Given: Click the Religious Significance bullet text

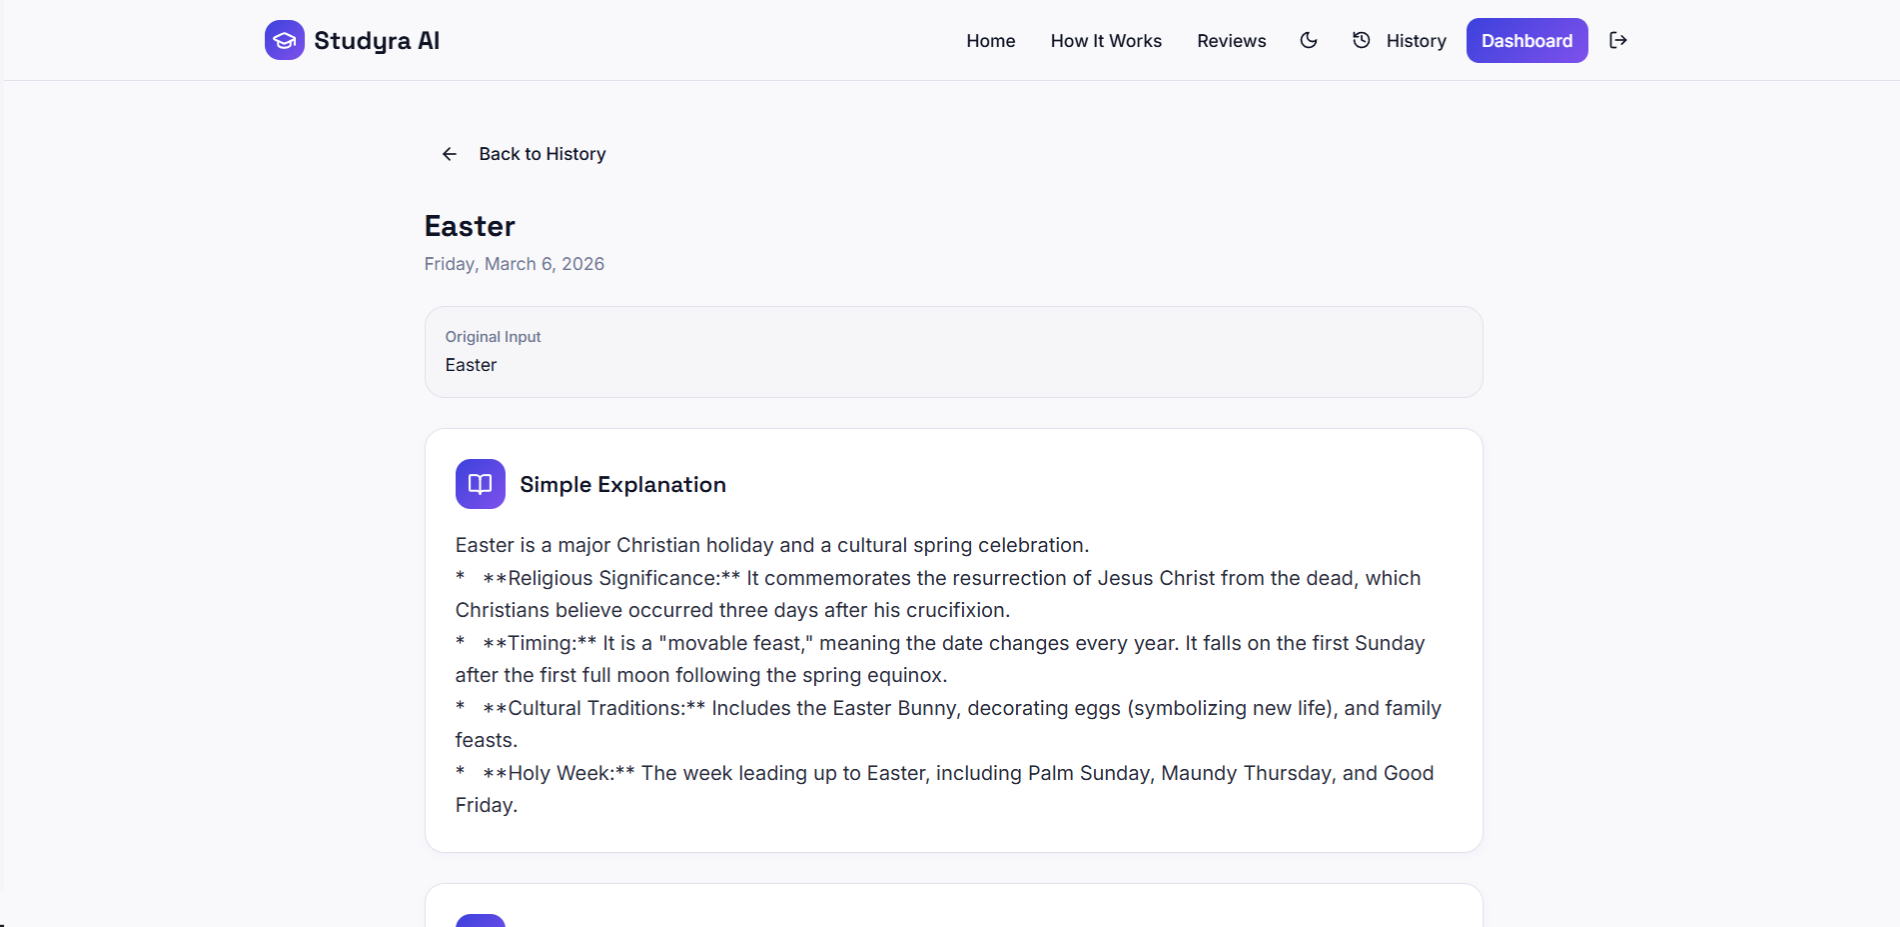Looking at the screenshot, I should tap(938, 594).
